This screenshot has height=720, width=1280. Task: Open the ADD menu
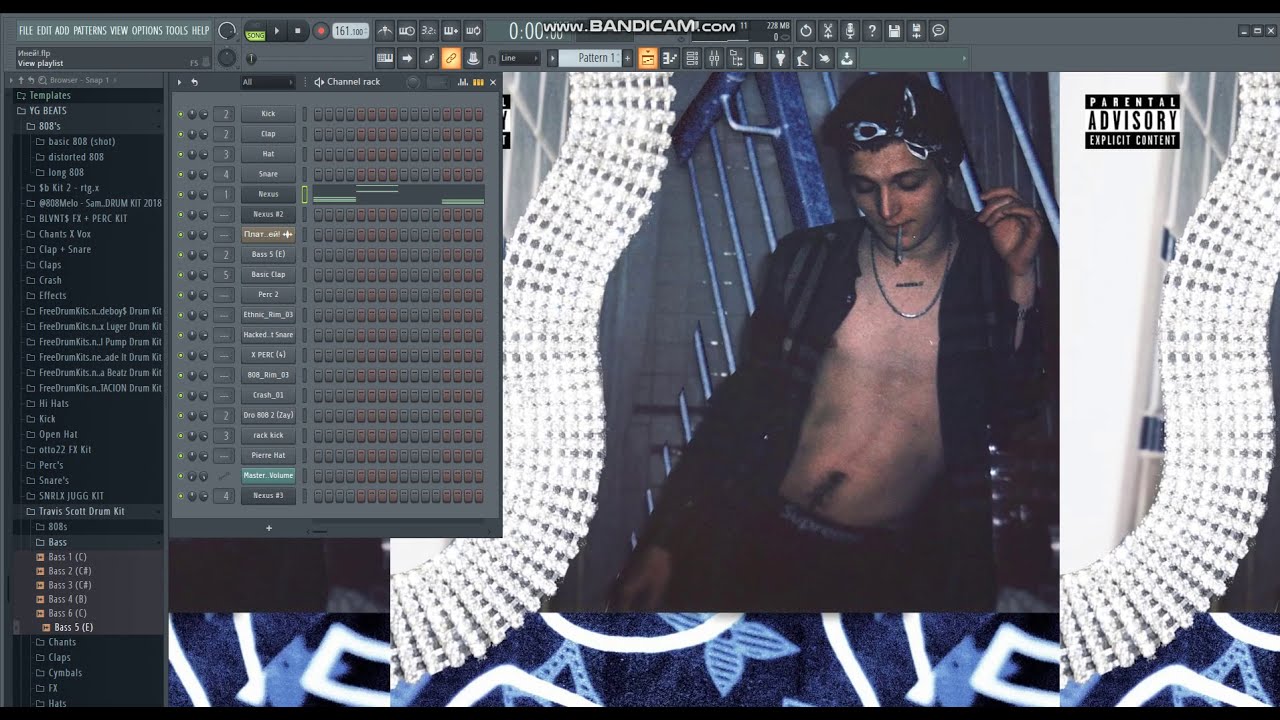pos(62,31)
